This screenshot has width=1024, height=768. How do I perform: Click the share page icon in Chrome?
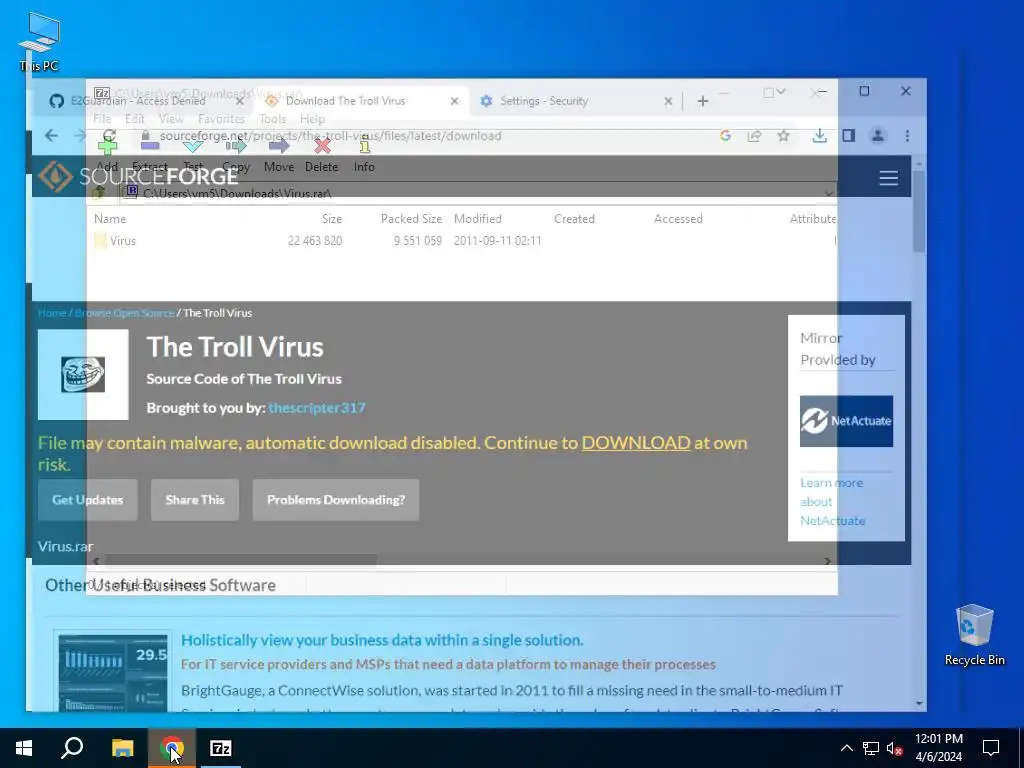(x=754, y=136)
